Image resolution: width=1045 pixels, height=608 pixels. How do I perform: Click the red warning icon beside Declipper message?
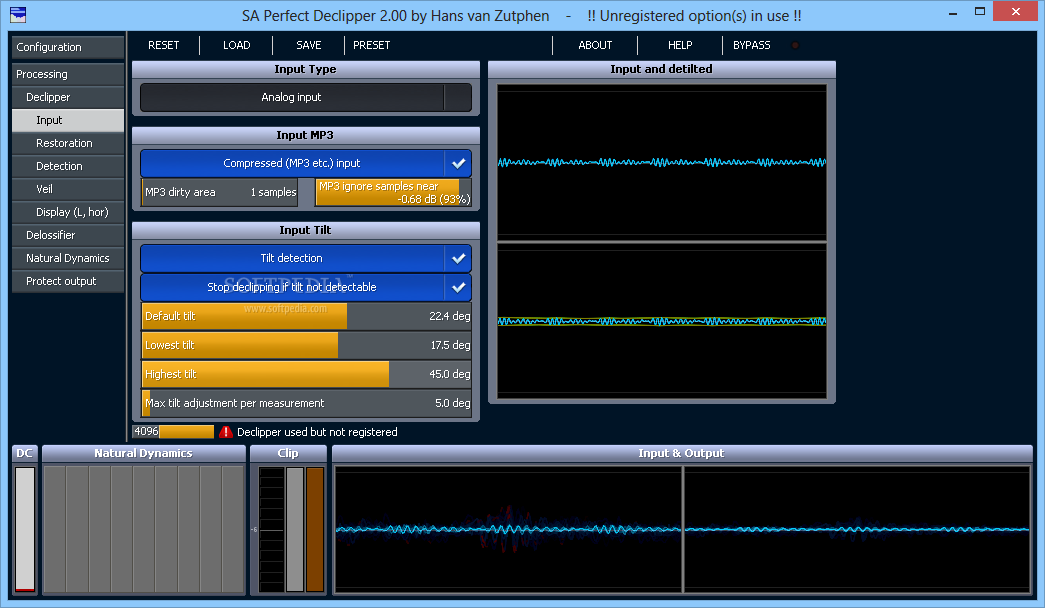click(x=226, y=432)
